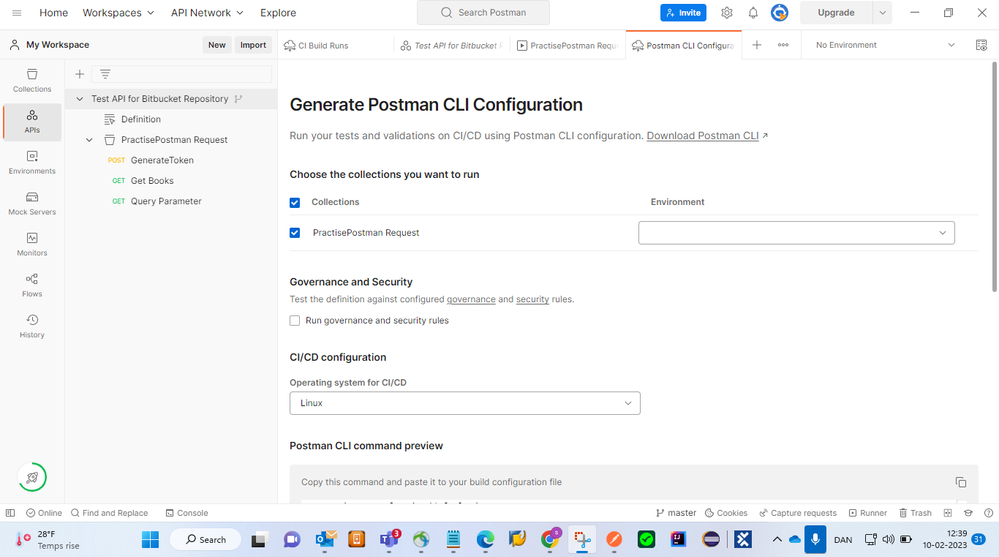The width and height of the screenshot is (999, 557).
Task: Click the bootcamp rocket icon
Action: [x=32, y=477]
